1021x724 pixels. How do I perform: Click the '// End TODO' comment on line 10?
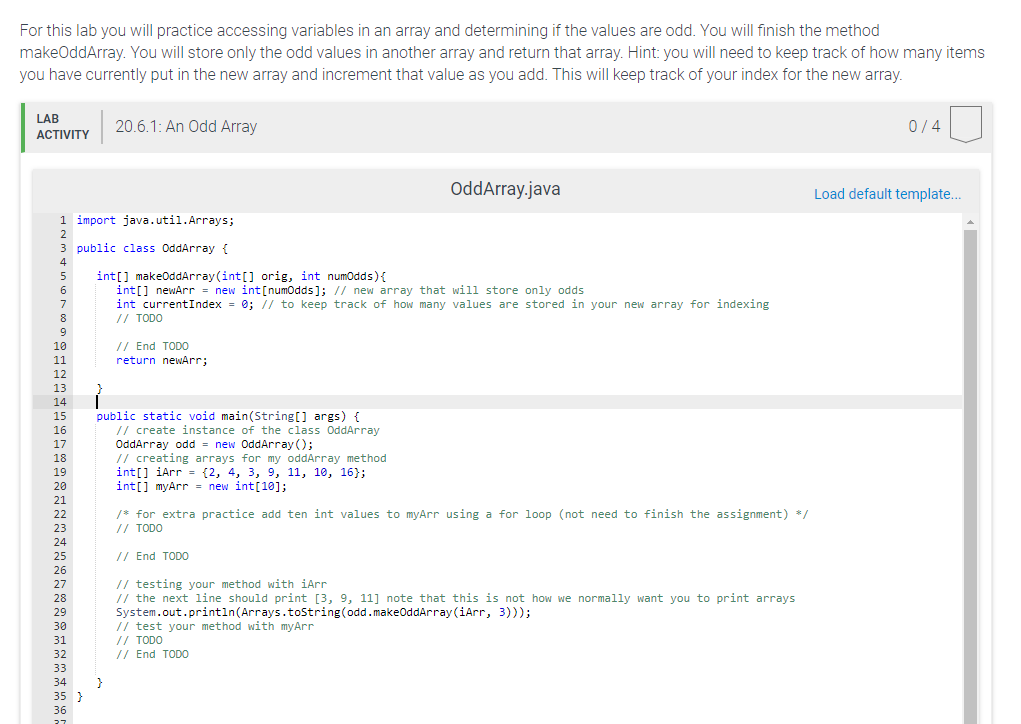coord(152,346)
